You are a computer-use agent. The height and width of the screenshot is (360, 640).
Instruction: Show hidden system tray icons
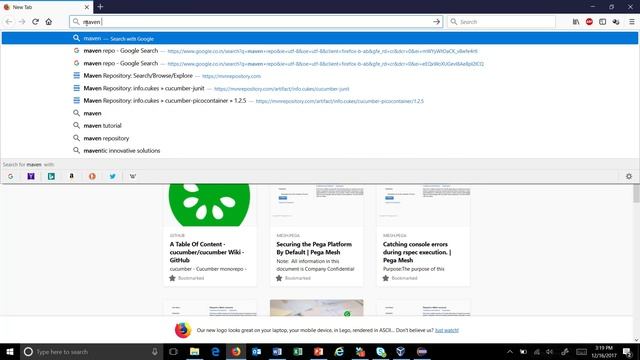click(x=510, y=351)
